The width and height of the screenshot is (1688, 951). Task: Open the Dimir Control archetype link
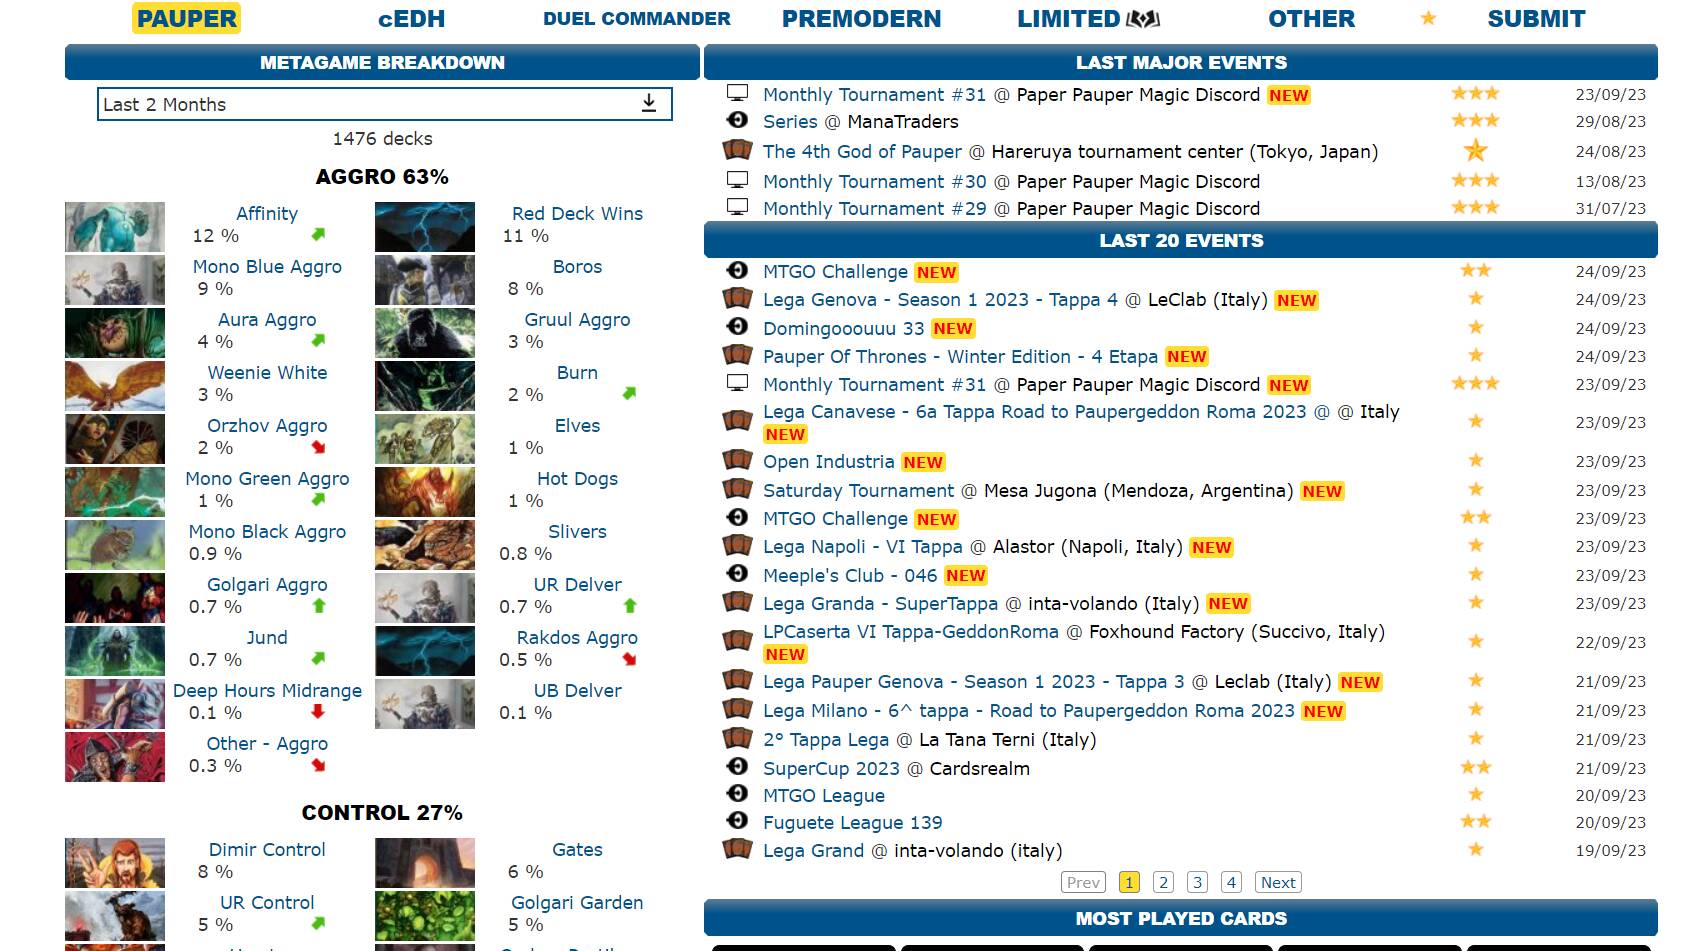(x=267, y=849)
